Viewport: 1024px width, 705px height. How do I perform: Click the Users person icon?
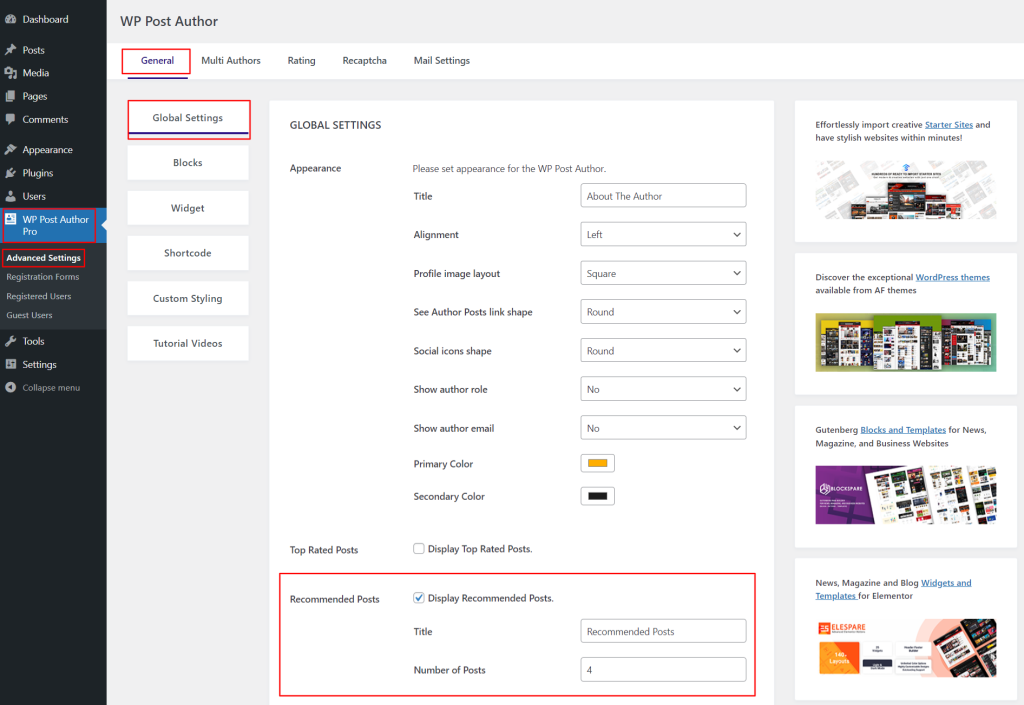click(x=10, y=196)
